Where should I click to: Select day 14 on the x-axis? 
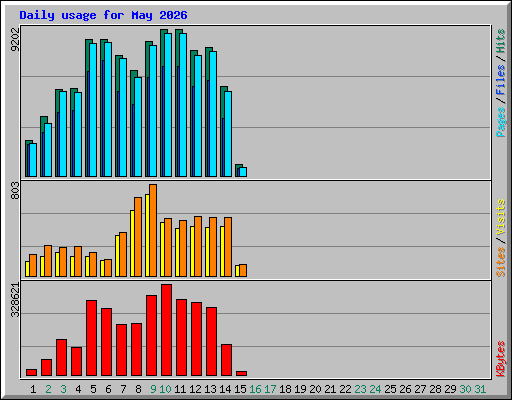pyautogui.click(x=225, y=389)
